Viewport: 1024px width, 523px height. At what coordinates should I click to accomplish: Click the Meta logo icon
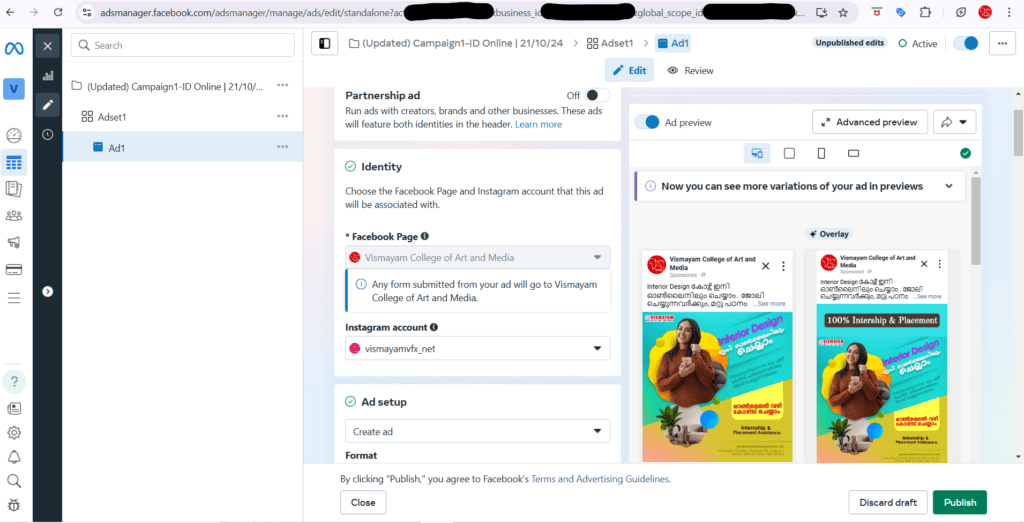pos(14,48)
